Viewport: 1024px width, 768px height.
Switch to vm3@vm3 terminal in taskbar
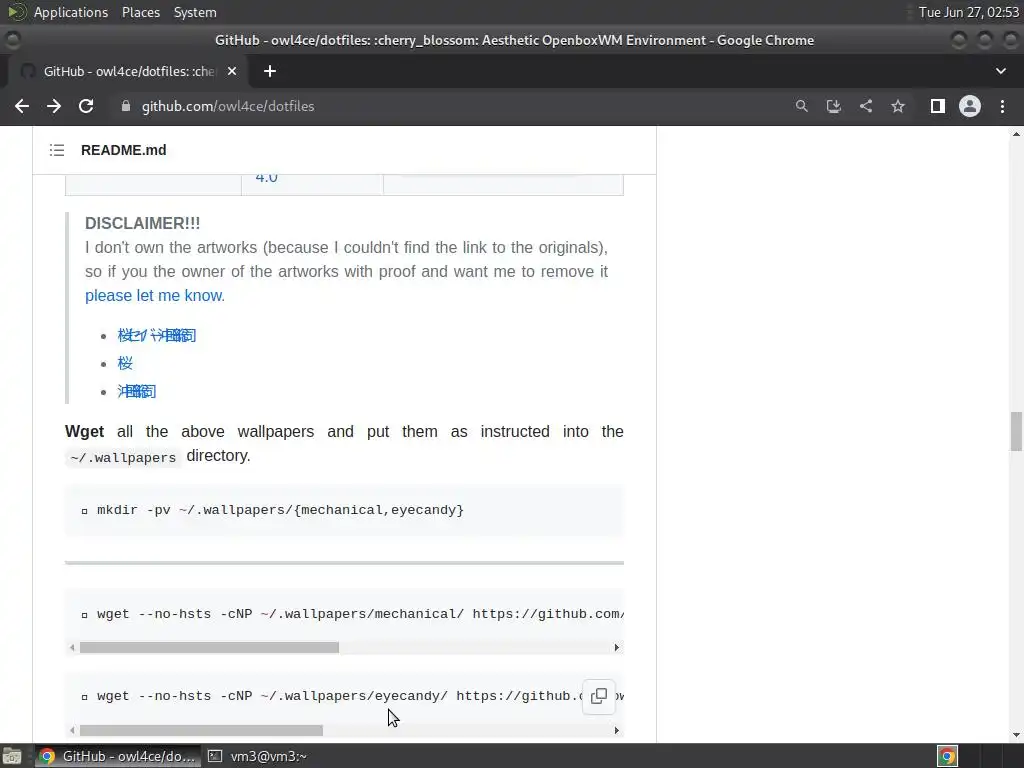[258, 756]
